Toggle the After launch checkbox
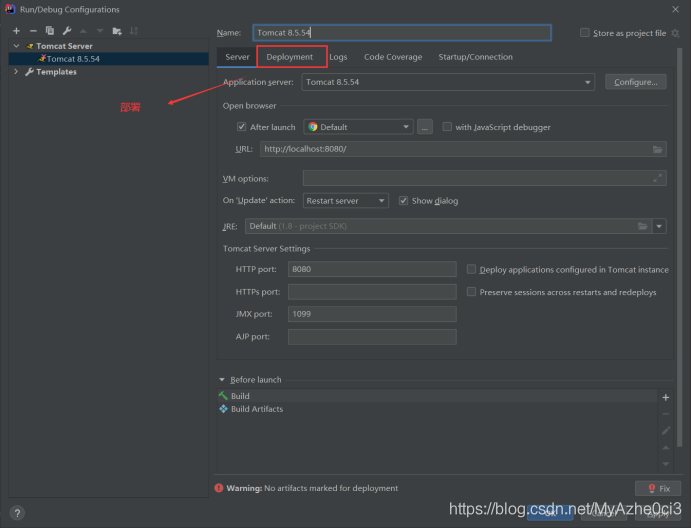692x528 pixels. pos(242,127)
